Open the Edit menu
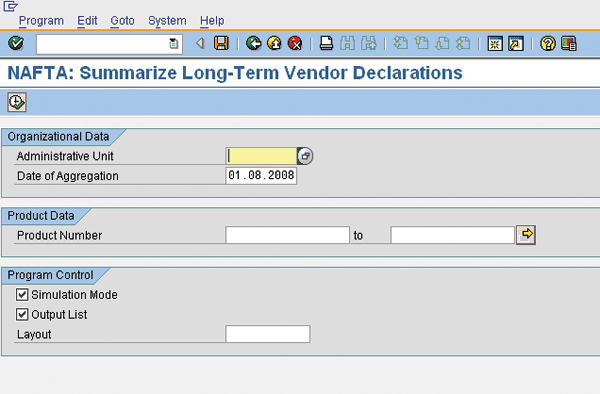Image resolution: width=600 pixels, height=394 pixels. pos(87,21)
